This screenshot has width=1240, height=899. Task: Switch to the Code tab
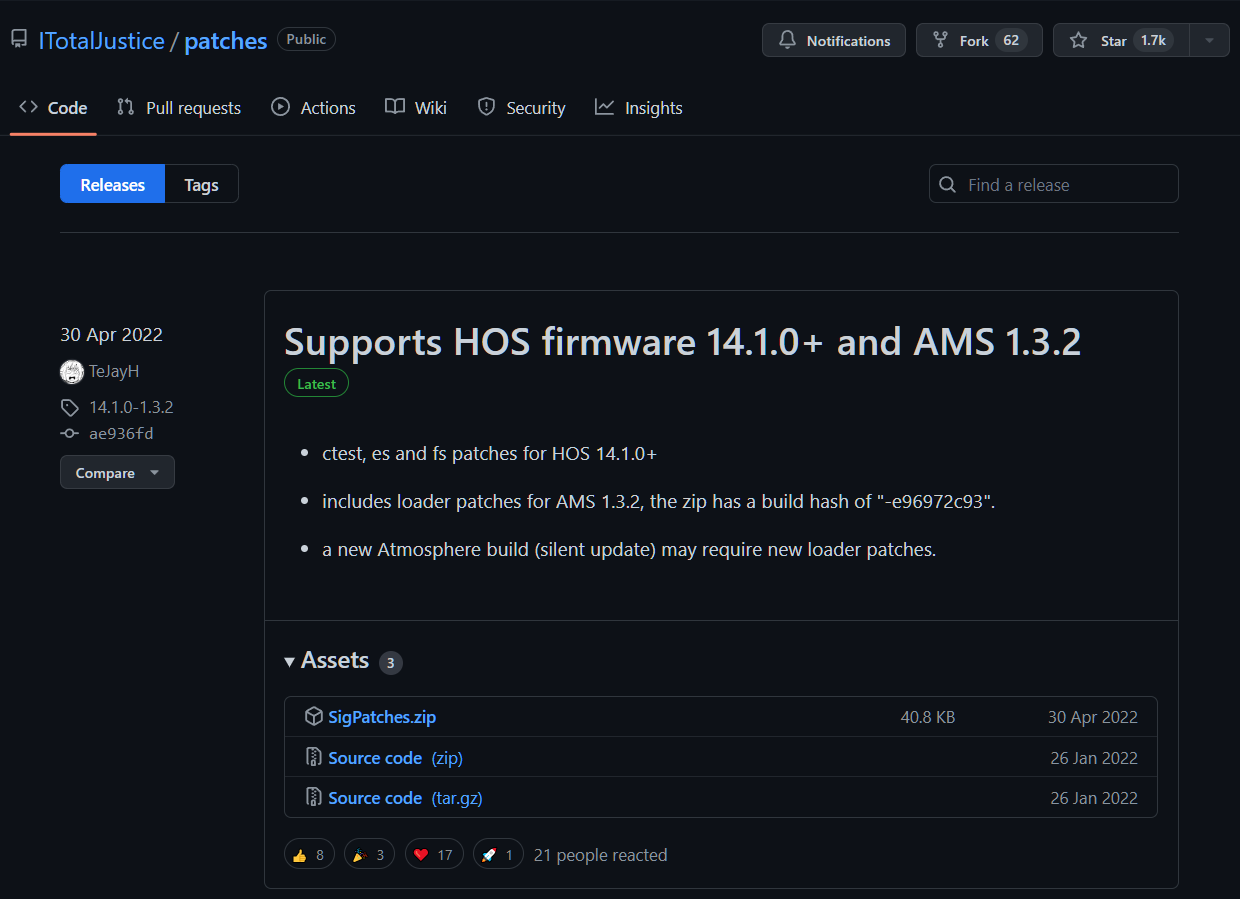(x=53, y=107)
